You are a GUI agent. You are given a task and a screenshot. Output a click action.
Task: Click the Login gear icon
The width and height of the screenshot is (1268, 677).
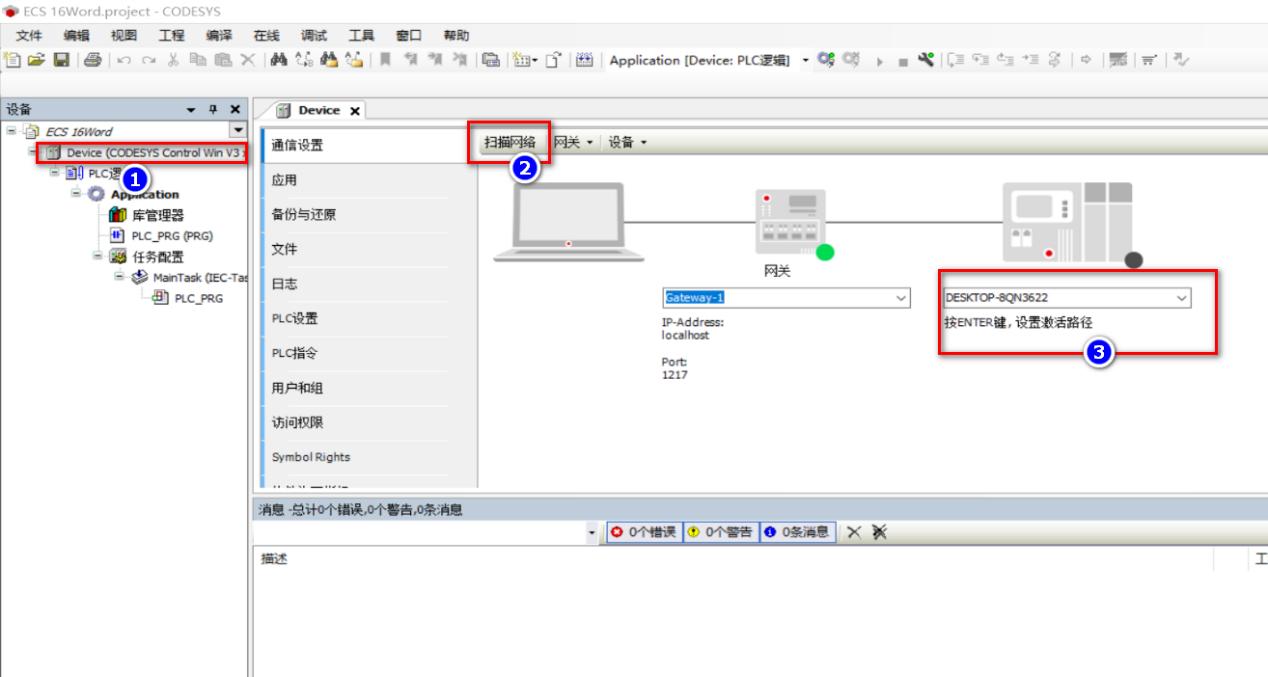(x=825, y=60)
